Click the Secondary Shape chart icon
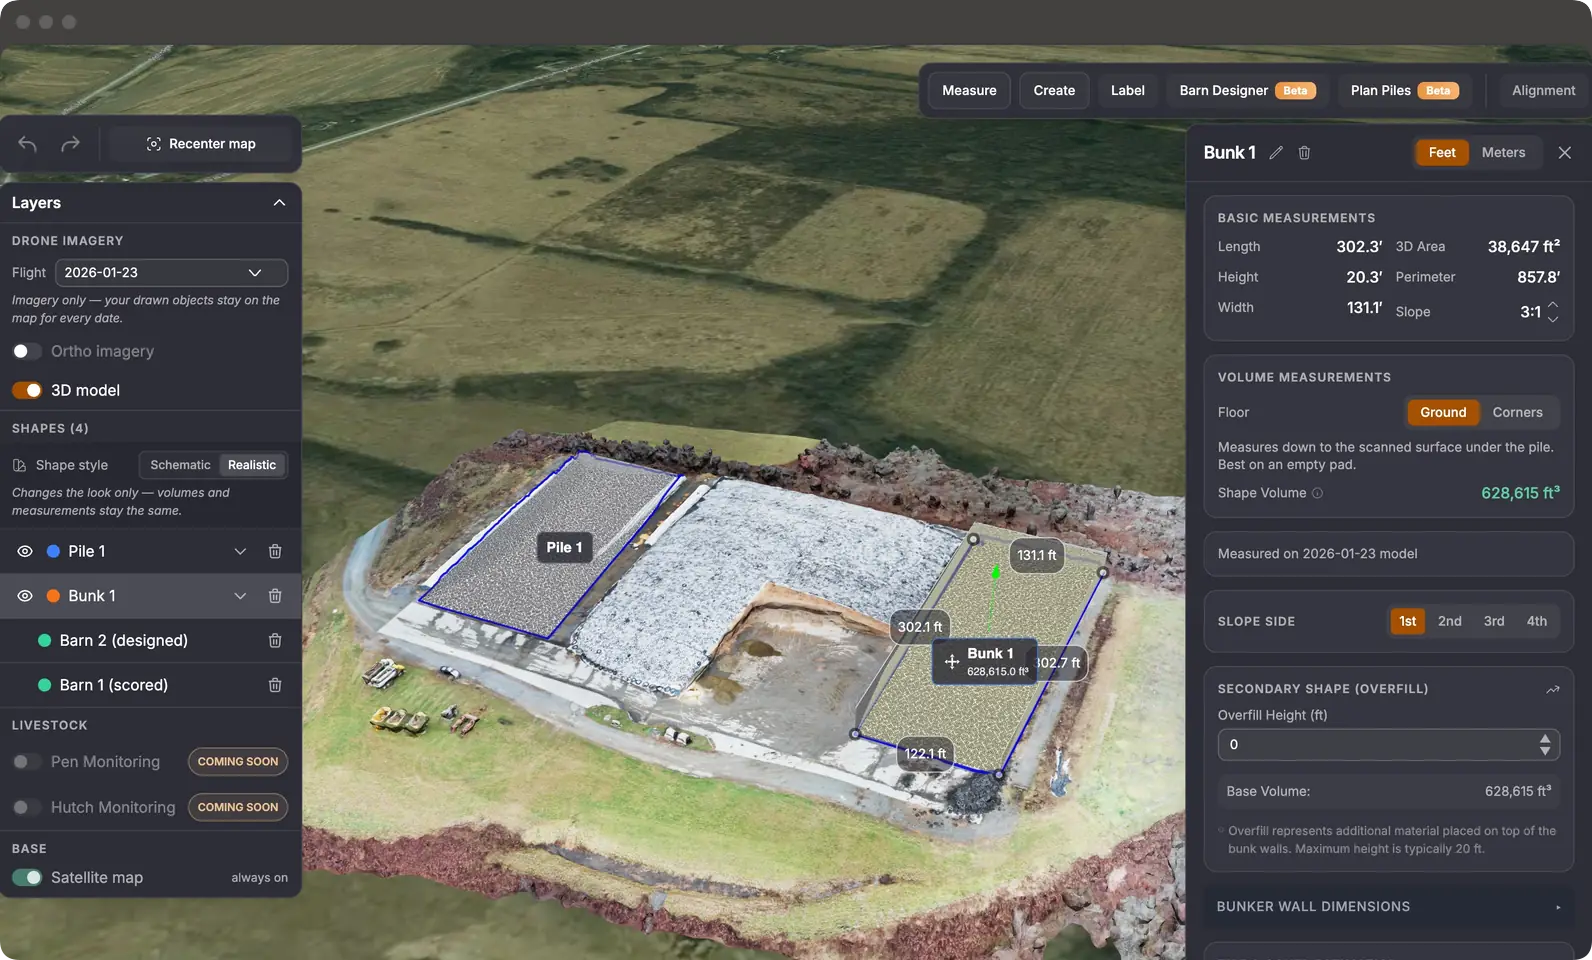The image size is (1592, 960). 1553,689
